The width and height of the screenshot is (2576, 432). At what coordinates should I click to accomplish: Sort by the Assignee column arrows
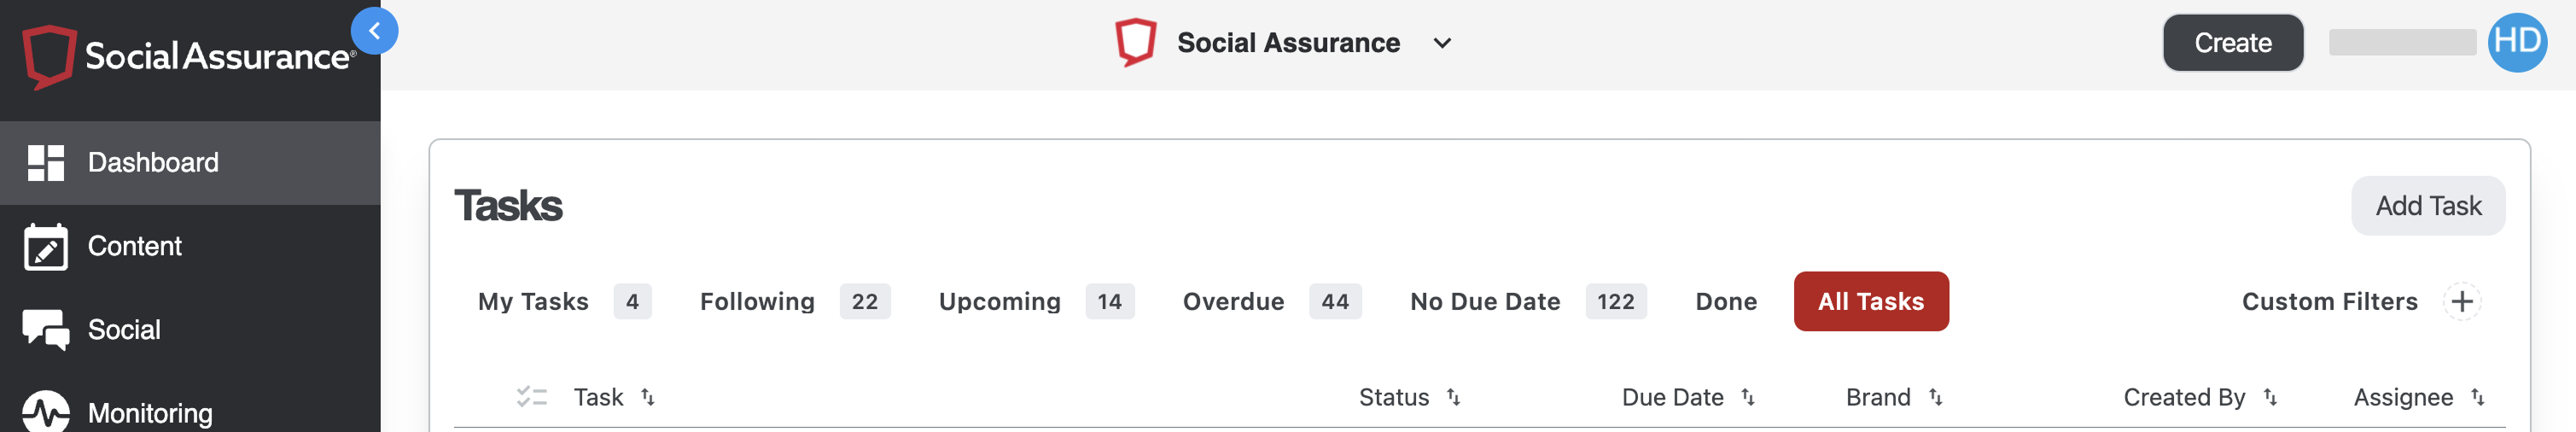pyautogui.click(x=2477, y=398)
